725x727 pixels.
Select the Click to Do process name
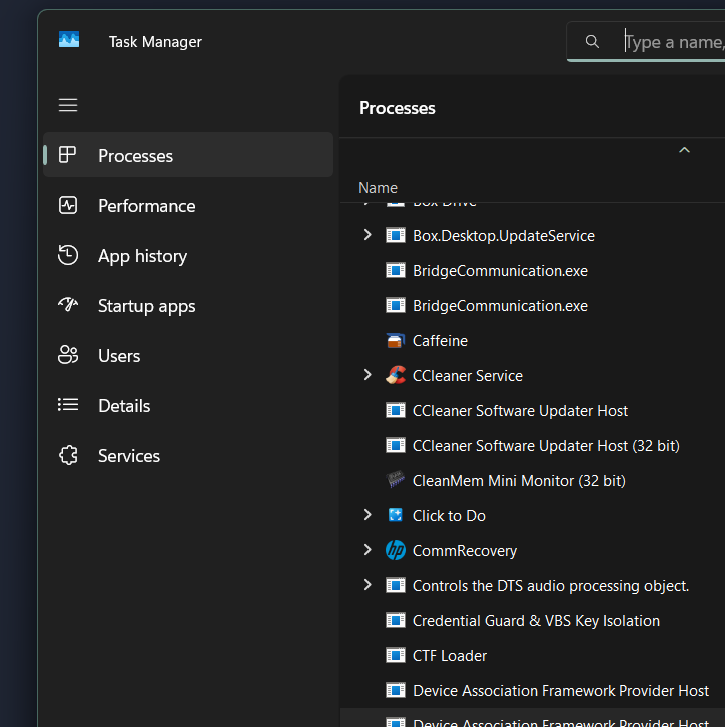pos(449,516)
